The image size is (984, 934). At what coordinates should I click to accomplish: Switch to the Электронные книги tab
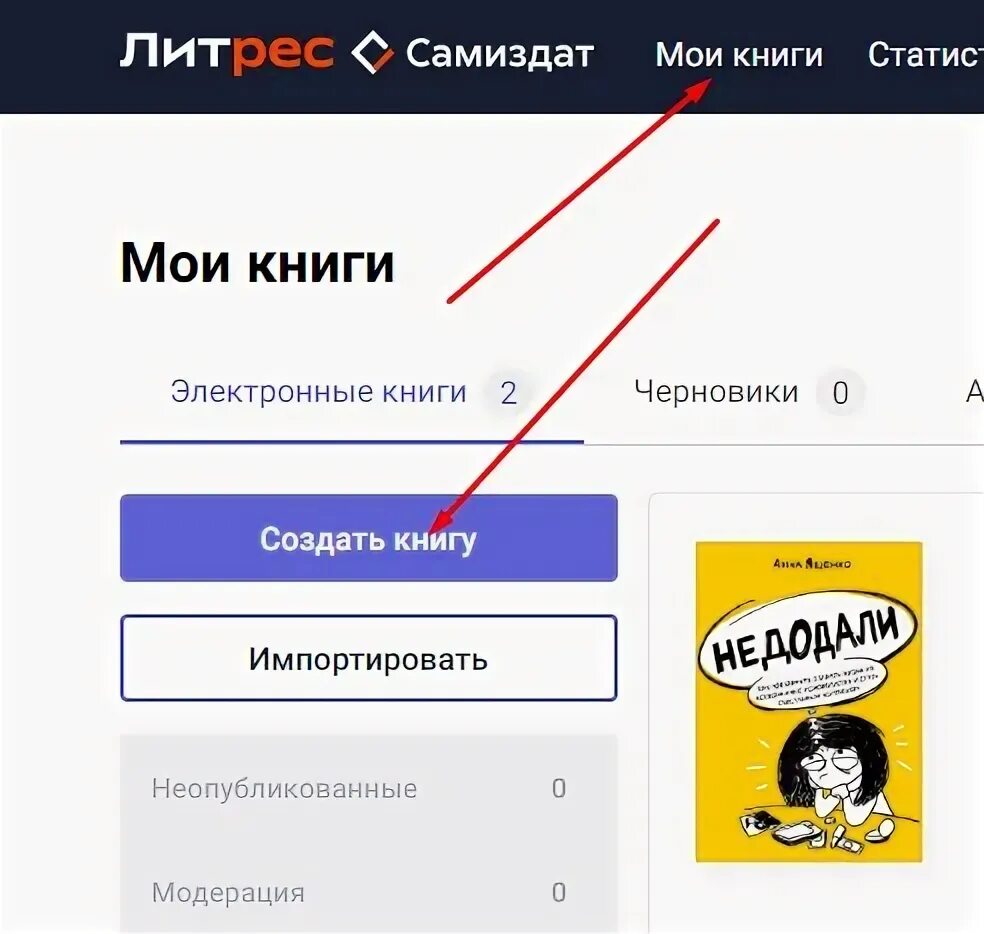[x=319, y=392]
